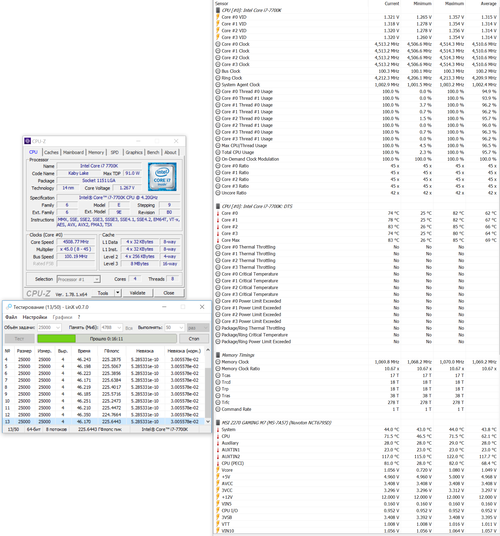500x536 pixels.
Task: Click the voltage icon beside +12V
Action: (x=218, y=497)
